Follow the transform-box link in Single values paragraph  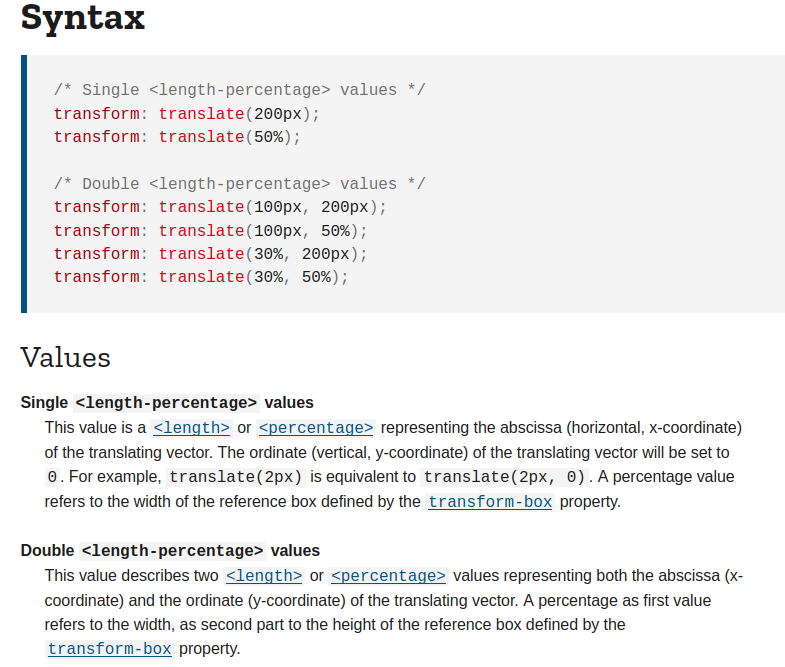(x=490, y=502)
